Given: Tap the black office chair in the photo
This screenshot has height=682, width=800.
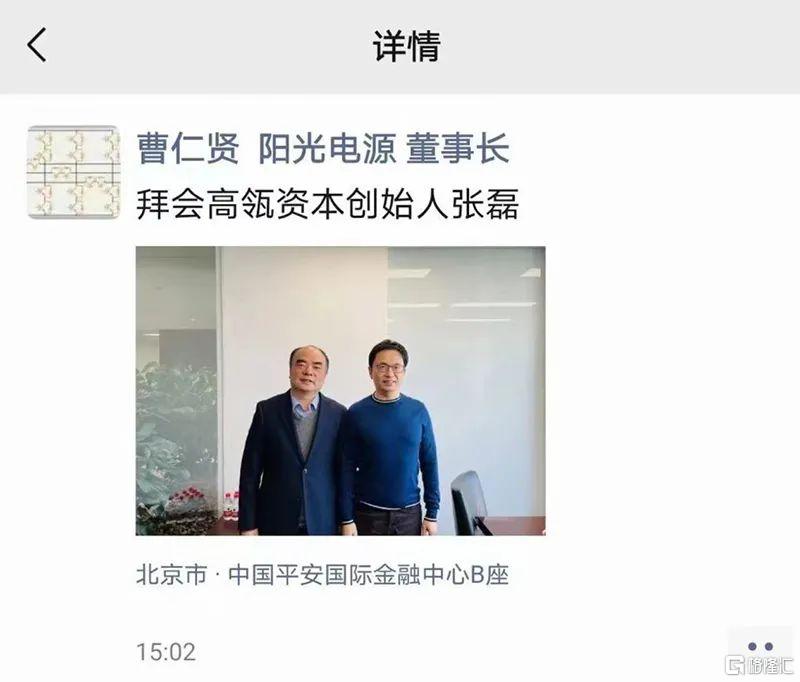Looking at the screenshot, I should coord(469,502).
